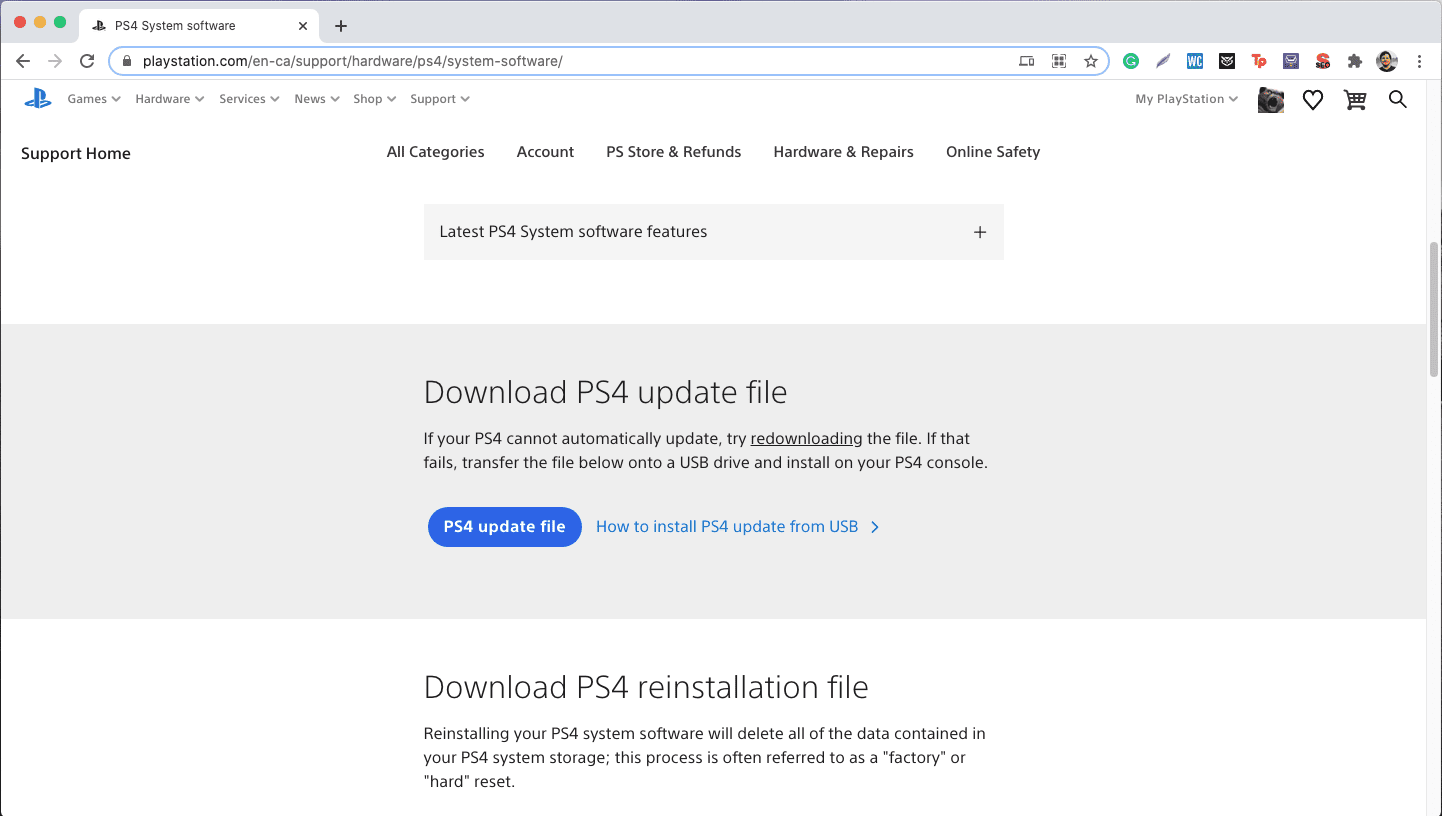The image size is (1442, 816).
Task: Expand the Hardware dropdown menu
Action: pos(170,99)
